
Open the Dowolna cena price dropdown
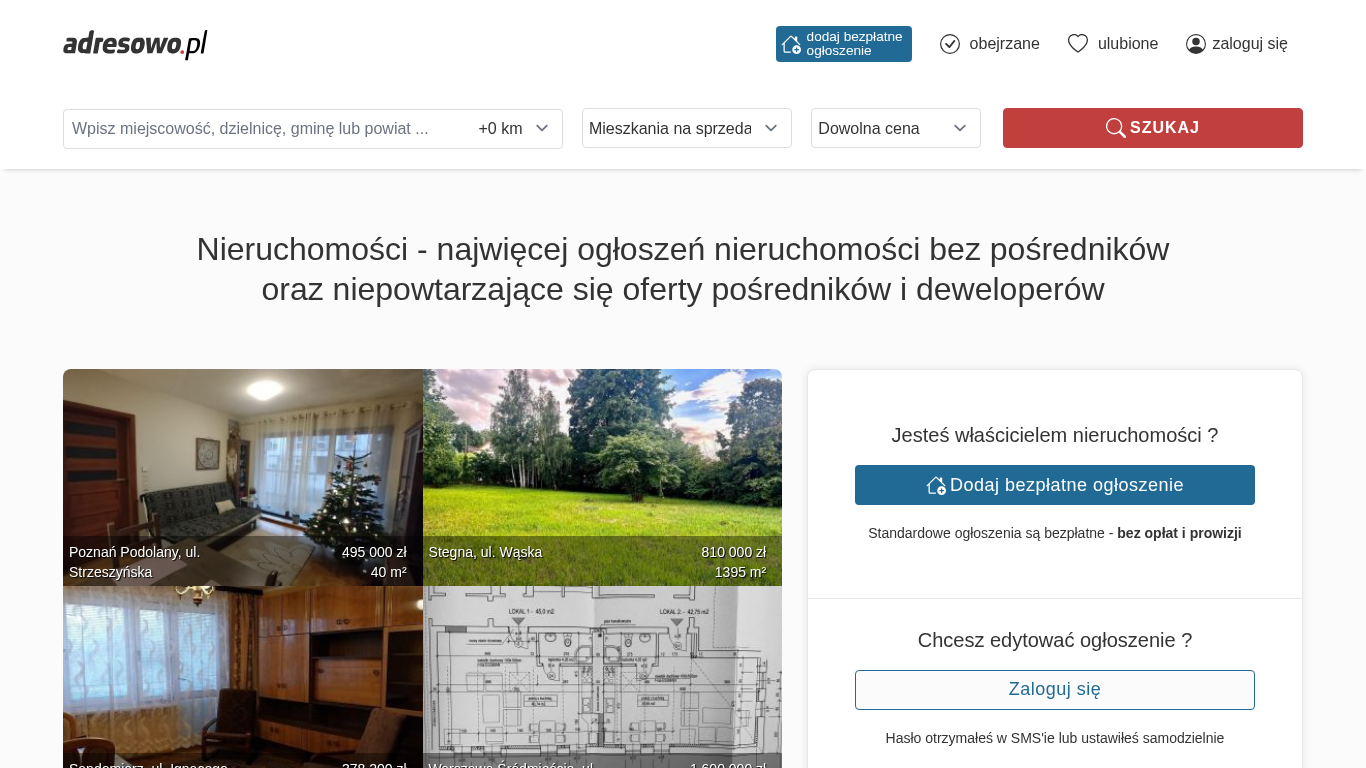895,128
